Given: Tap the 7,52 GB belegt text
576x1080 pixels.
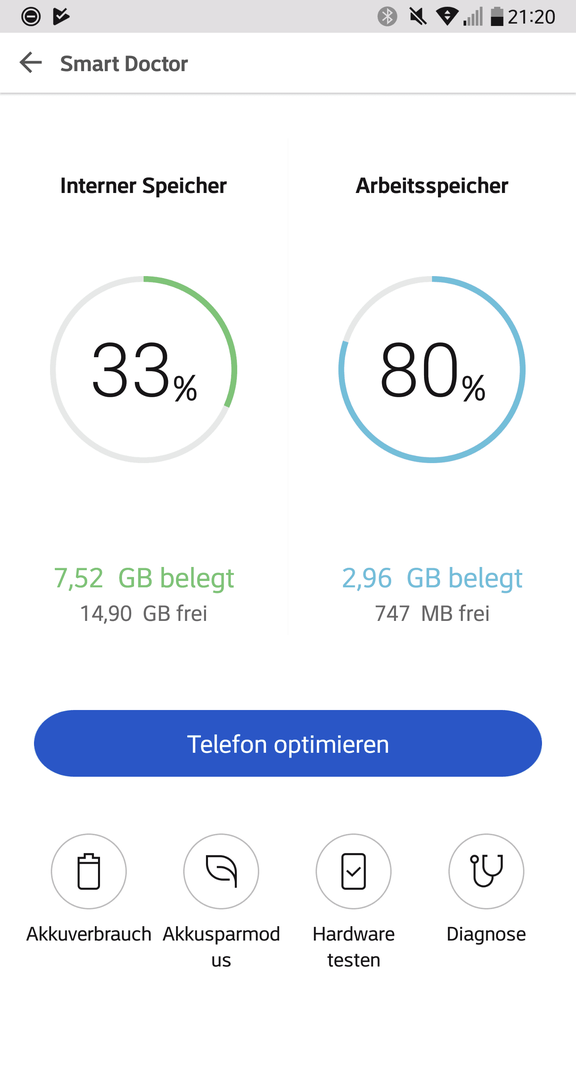Looking at the screenshot, I should coord(144,578).
